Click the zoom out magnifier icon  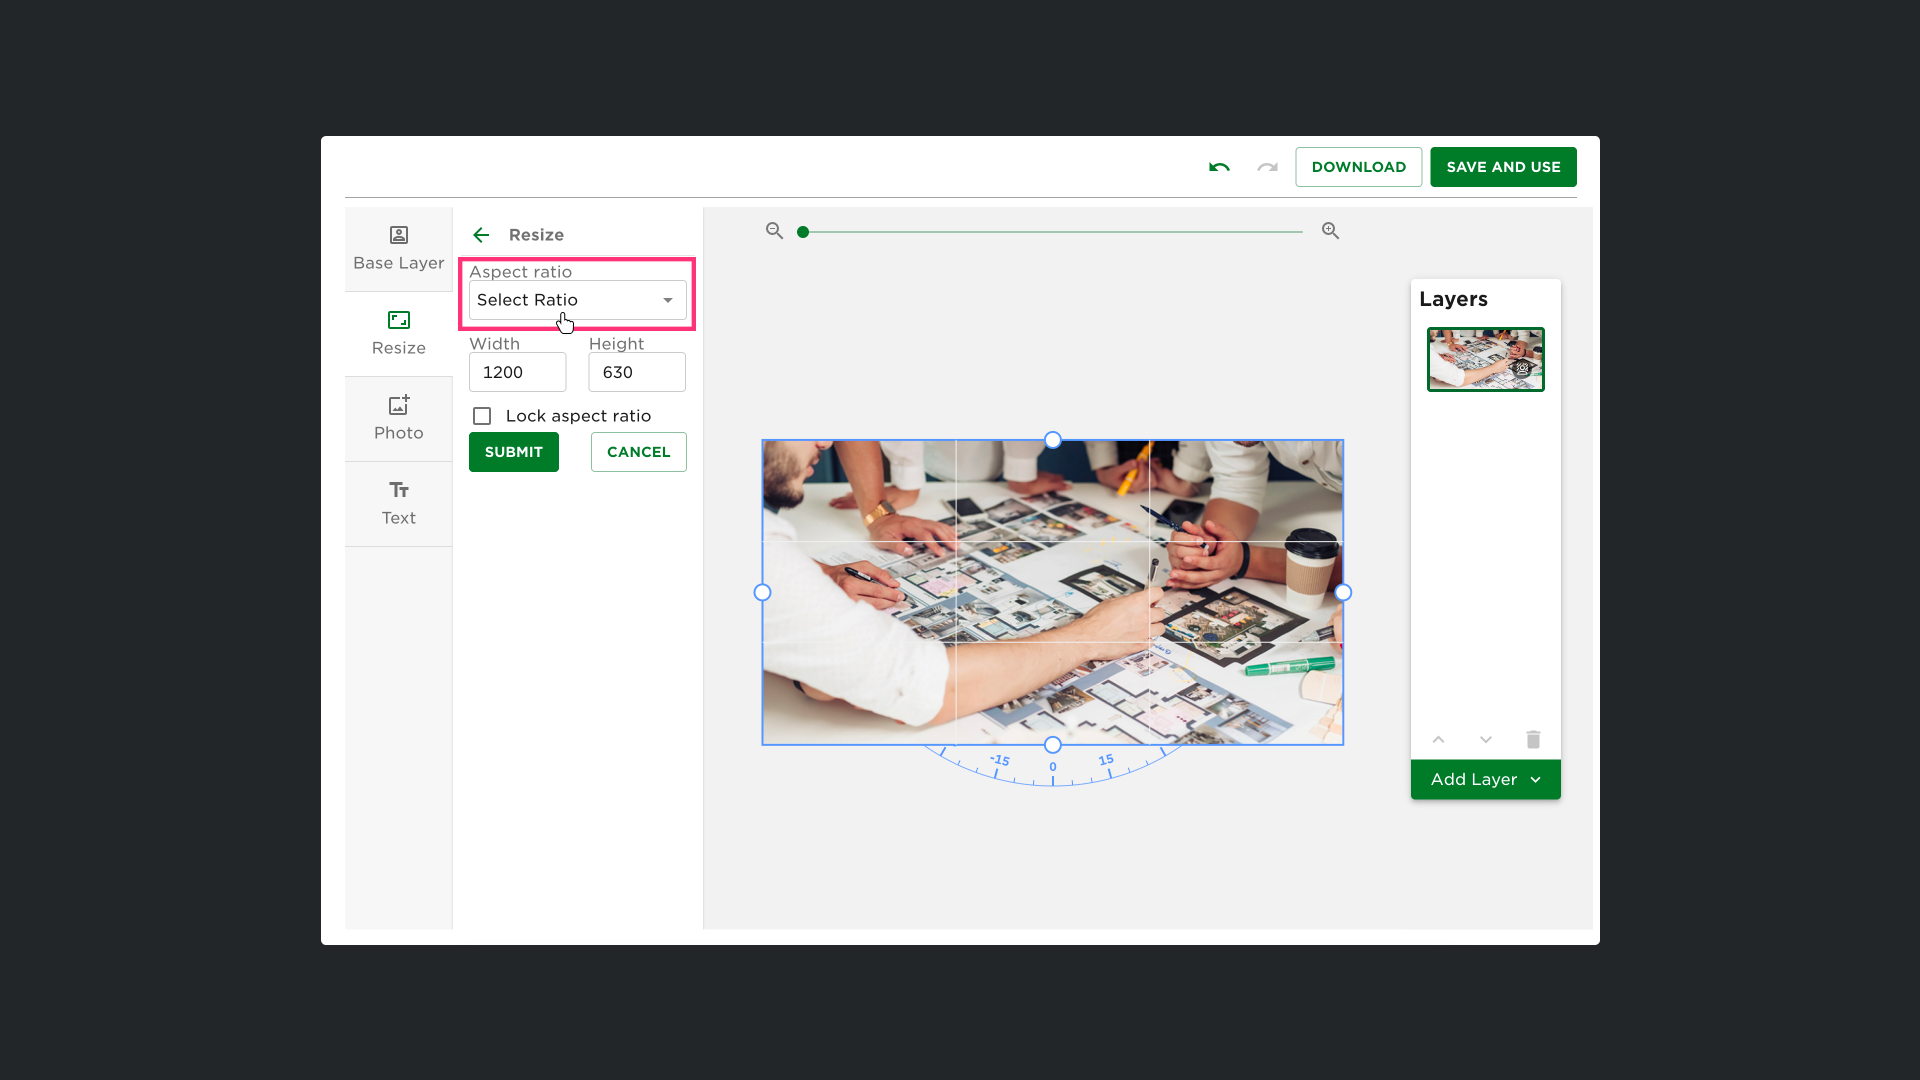774,231
